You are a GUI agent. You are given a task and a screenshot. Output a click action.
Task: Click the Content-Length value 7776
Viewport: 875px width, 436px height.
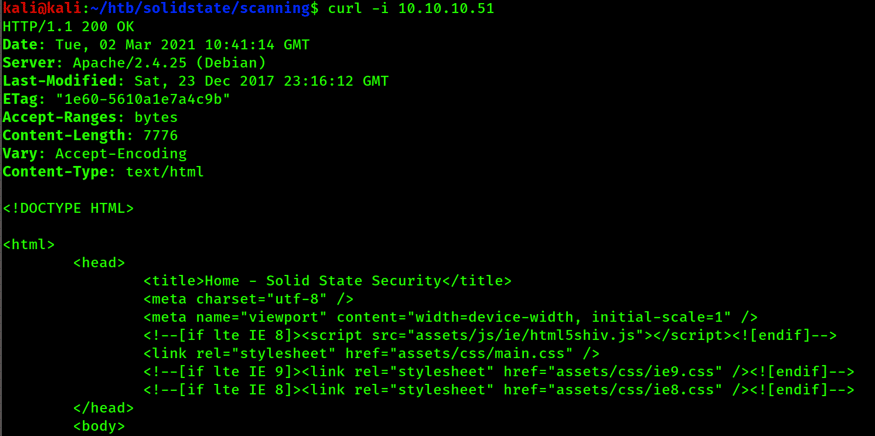[x=152, y=135]
